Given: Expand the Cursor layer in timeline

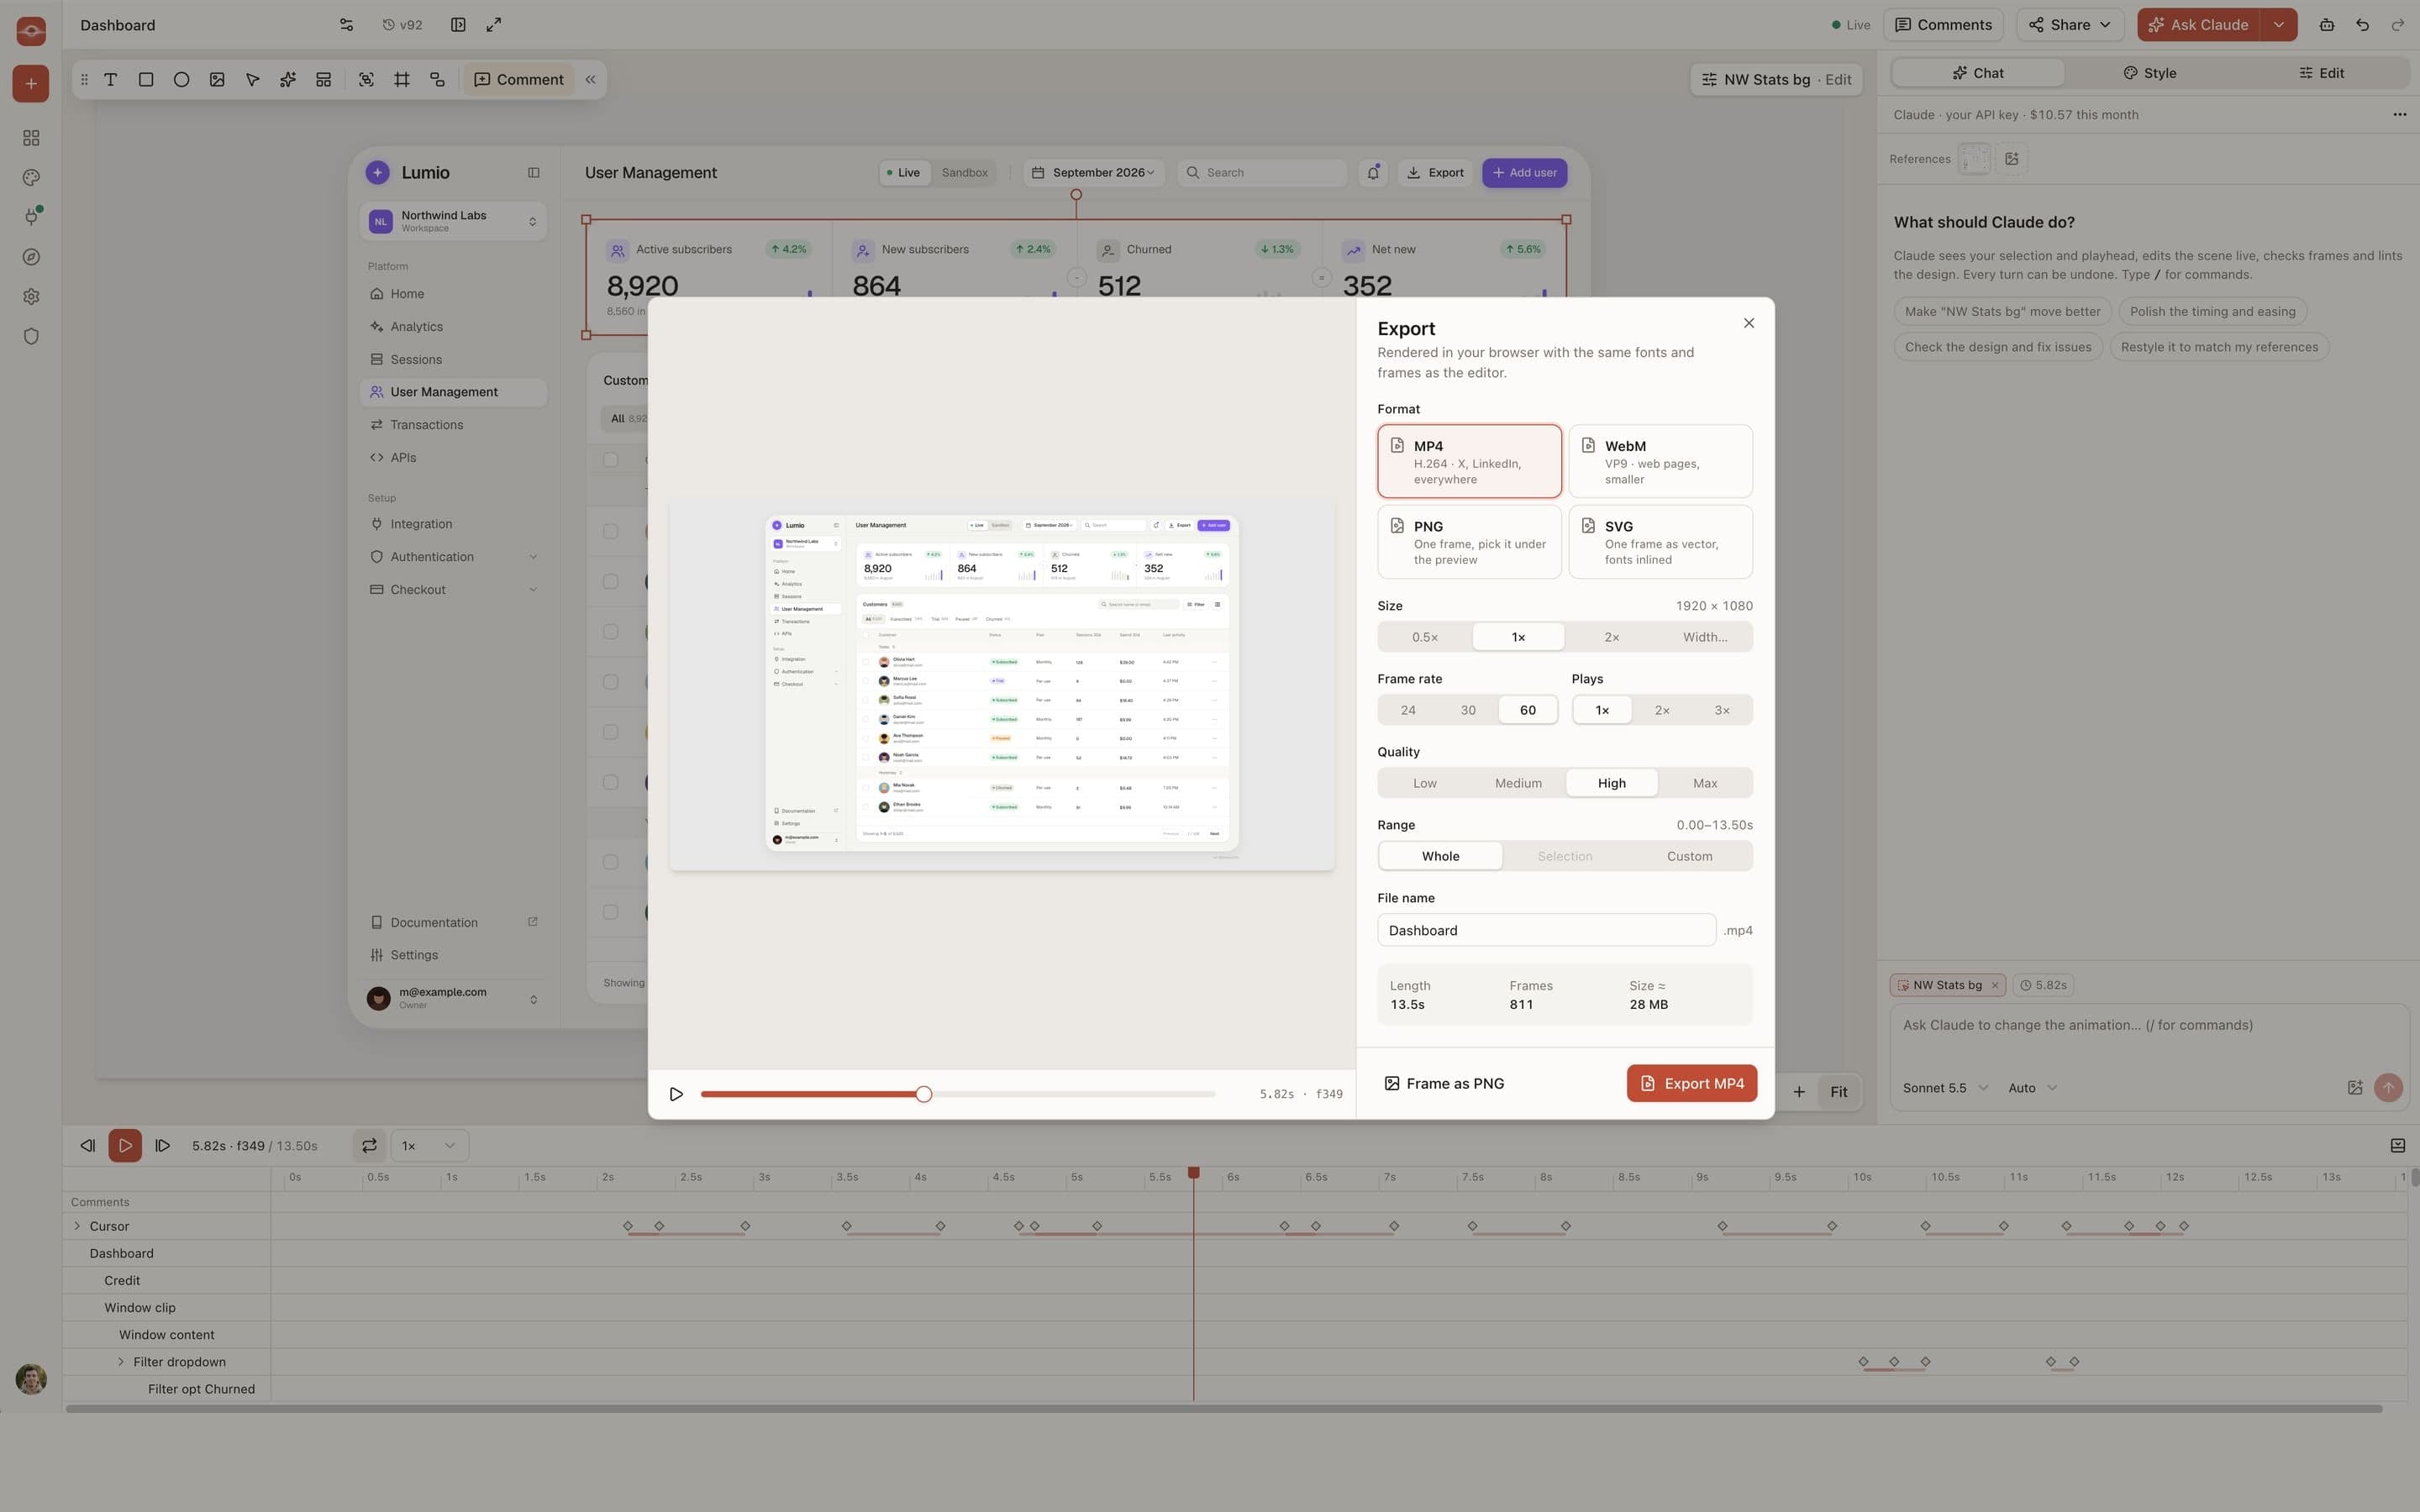Looking at the screenshot, I should click(77, 1226).
